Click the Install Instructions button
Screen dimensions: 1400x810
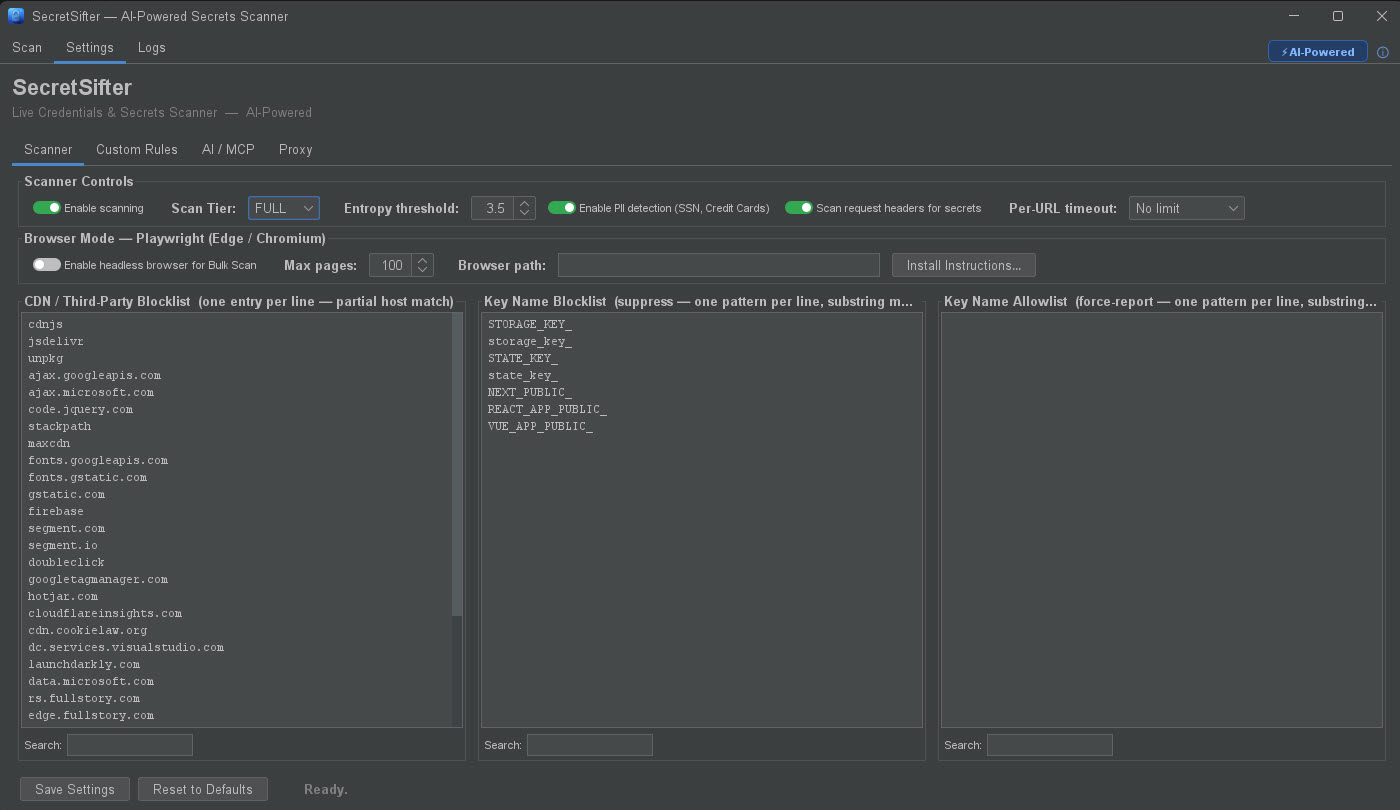(x=964, y=265)
